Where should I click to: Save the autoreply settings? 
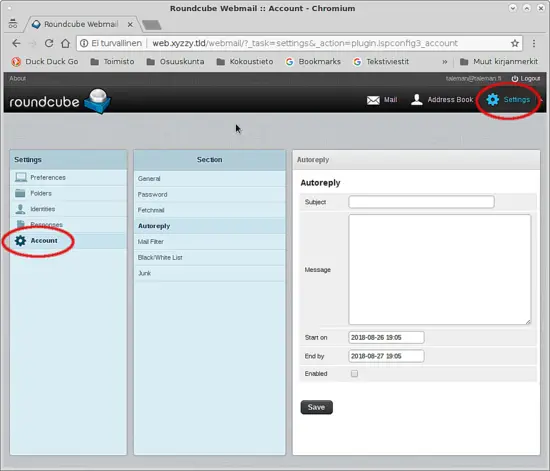tap(316, 407)
